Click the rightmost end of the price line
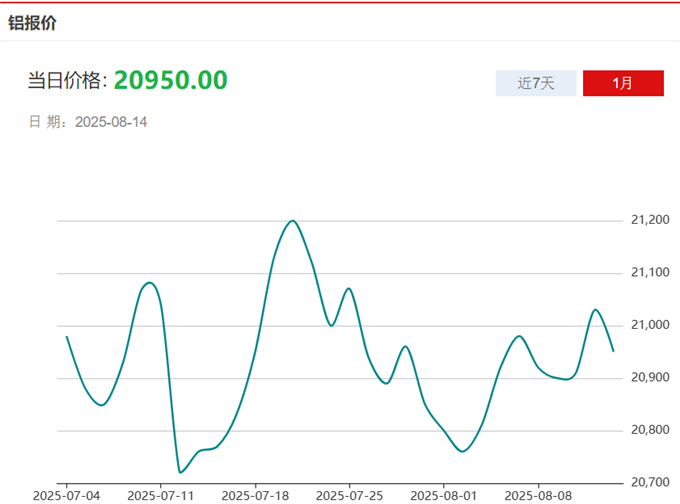680x504 pixels. tap(613, 351)
